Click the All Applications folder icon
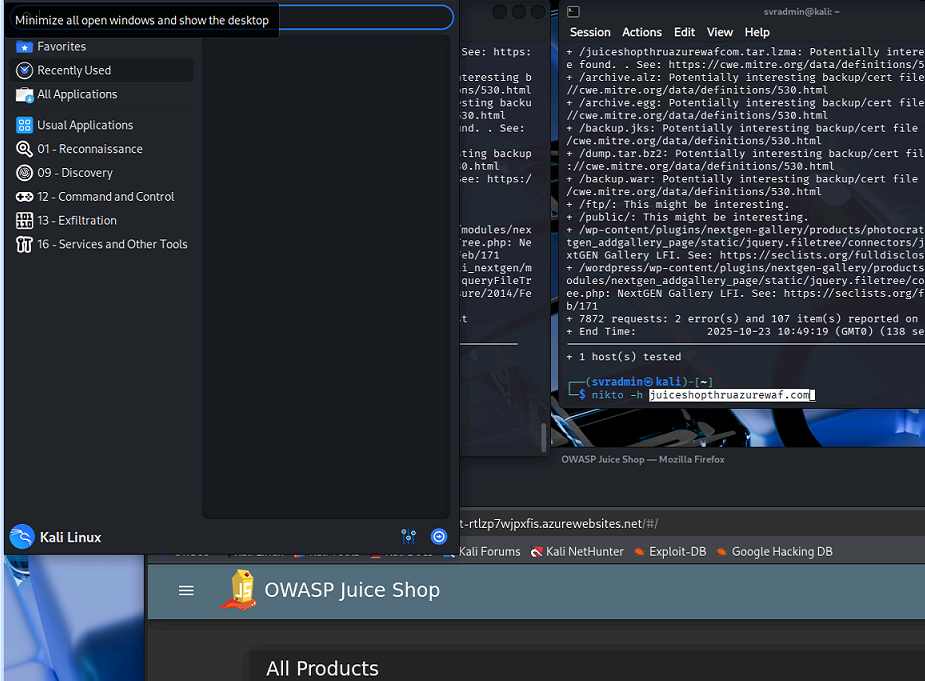Screen dimensions: 925x681 tap(24, 94)
